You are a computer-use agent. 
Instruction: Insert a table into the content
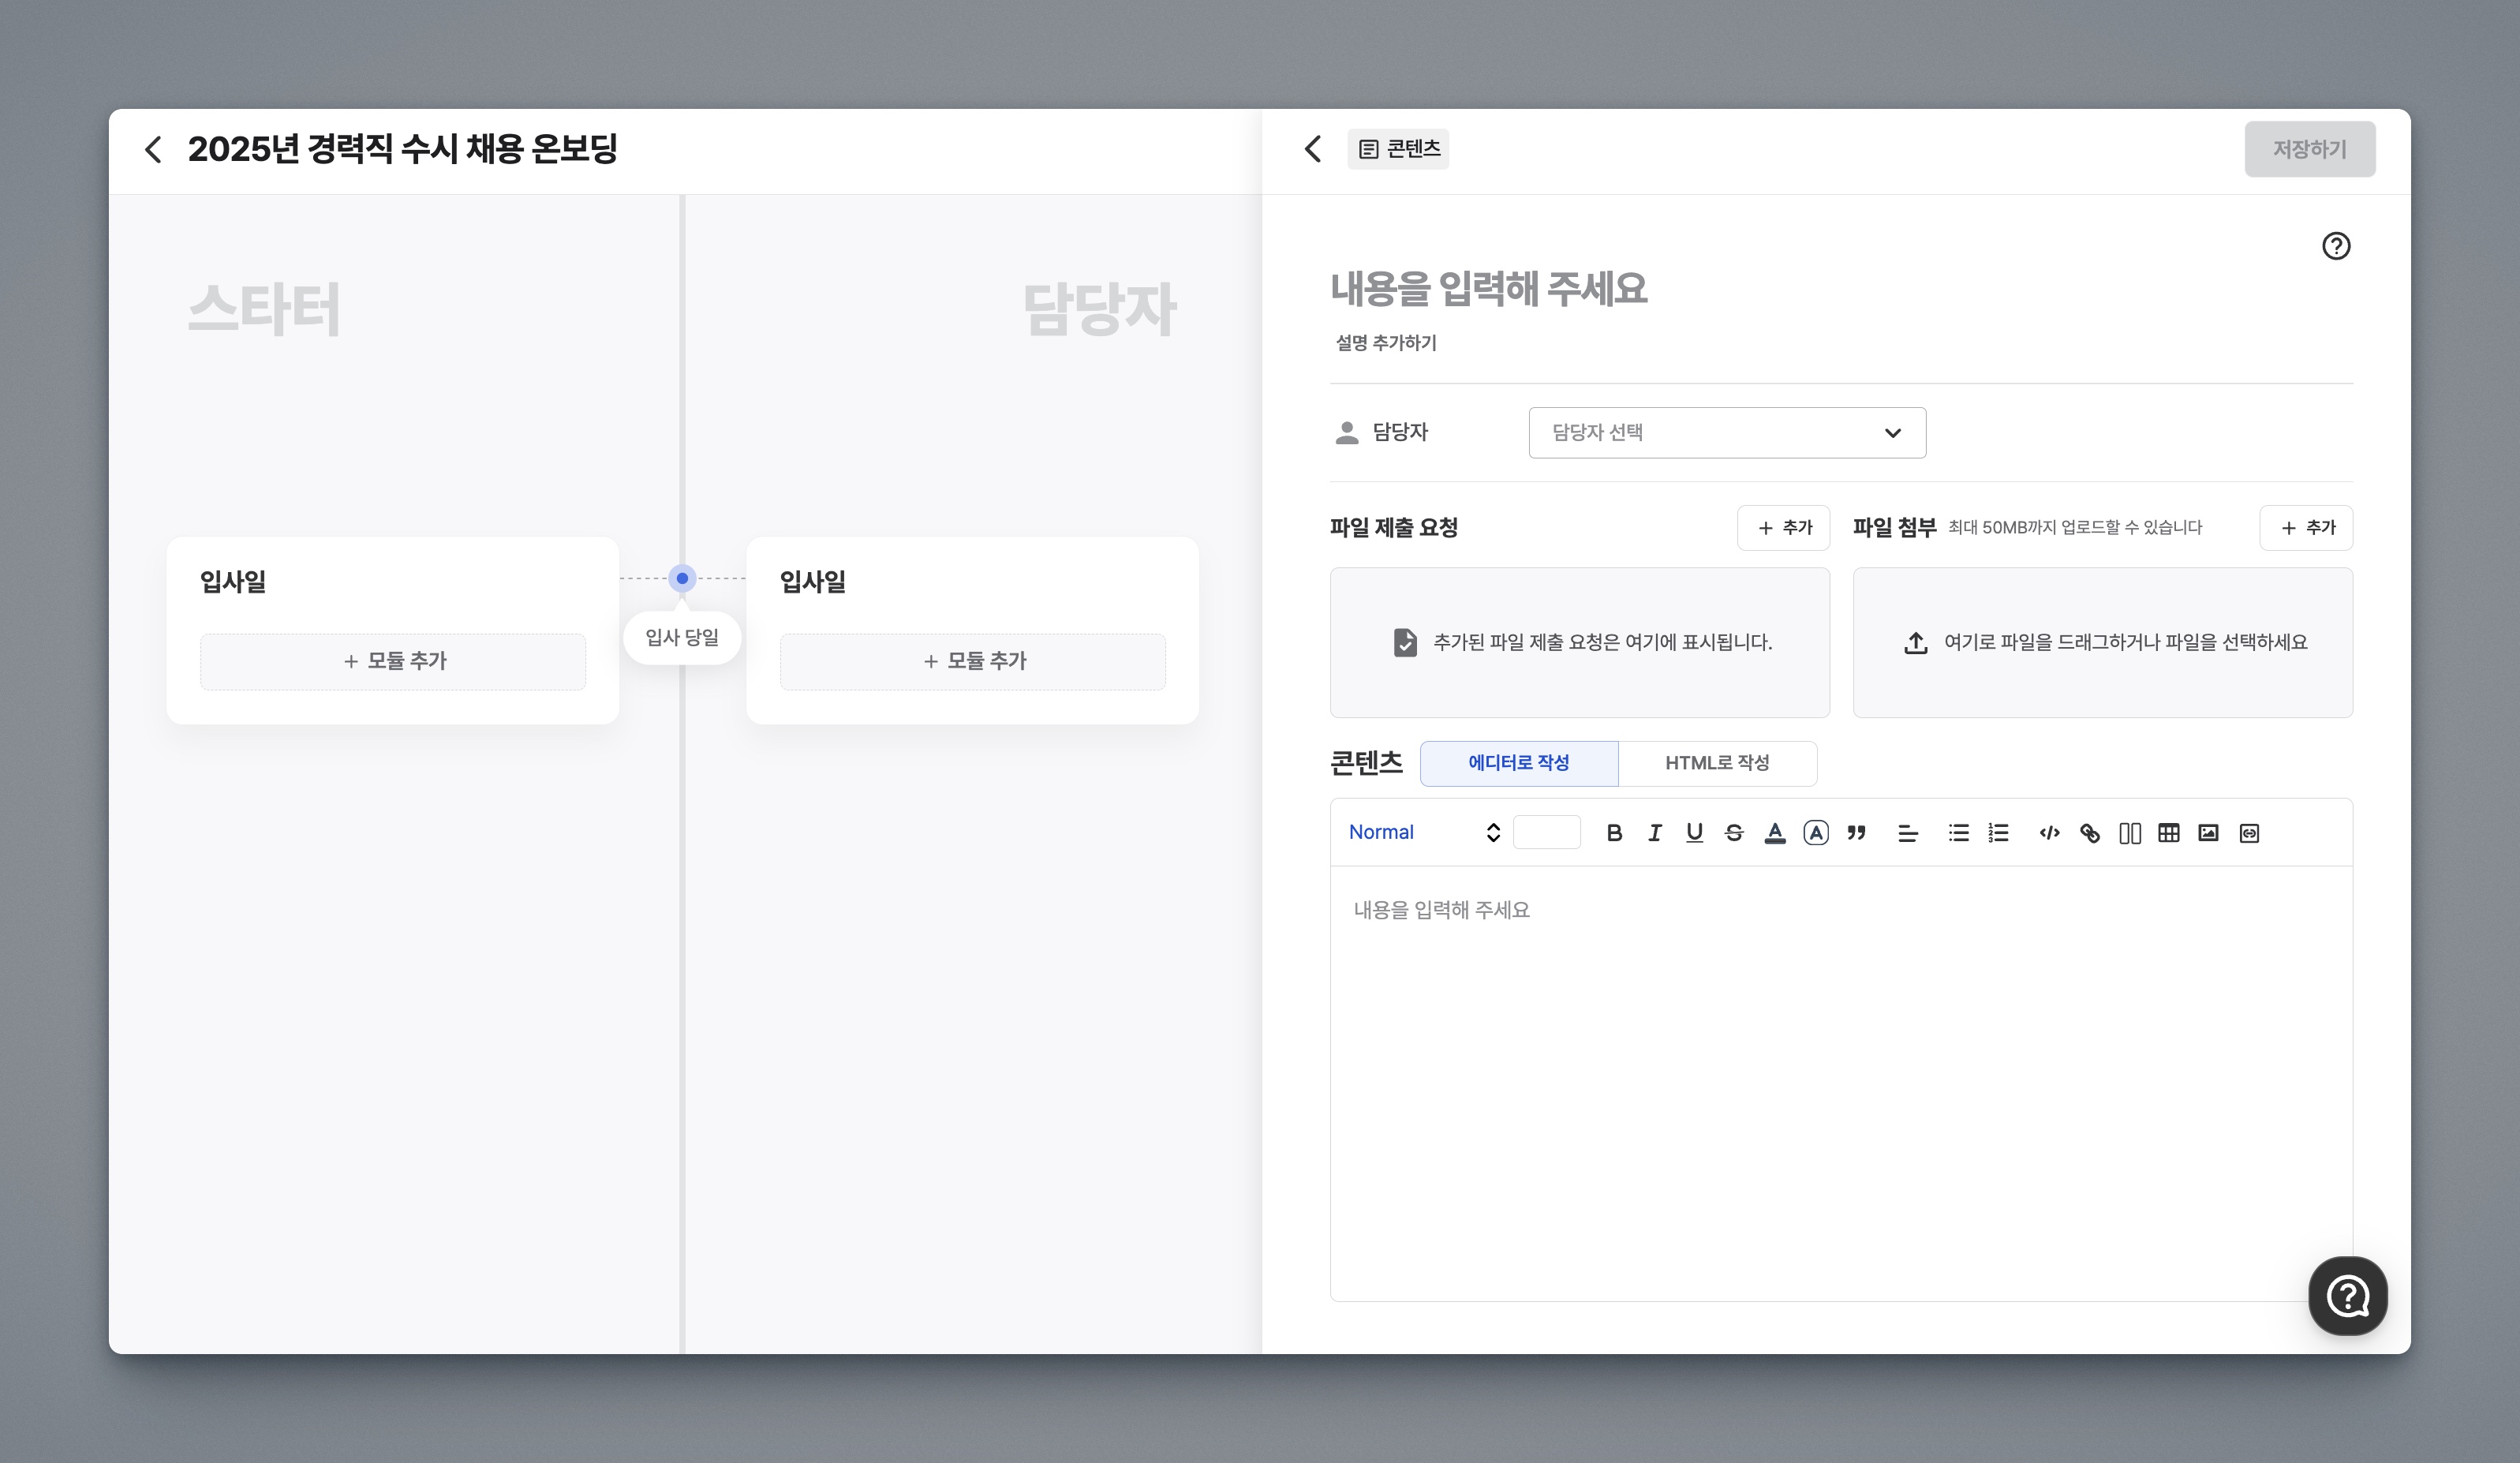tap(2168, 833)
